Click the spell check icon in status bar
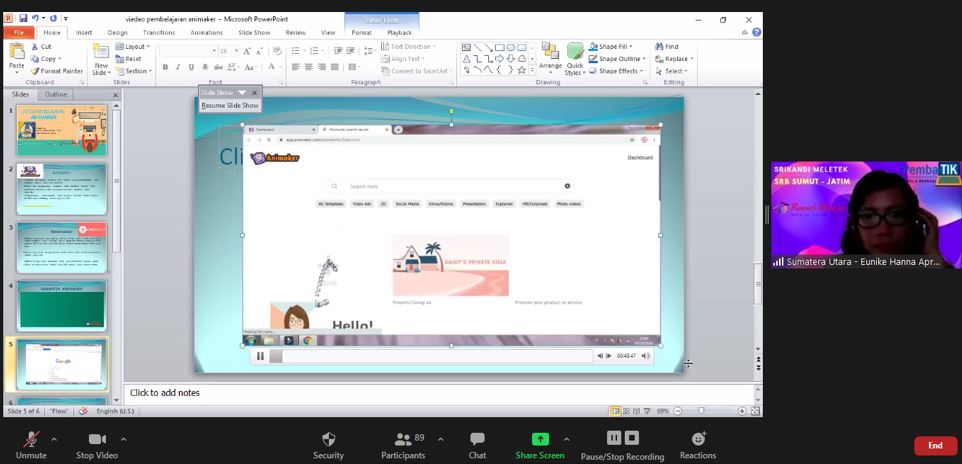This screenshot has width=962, height=464. tap(83, 411)
